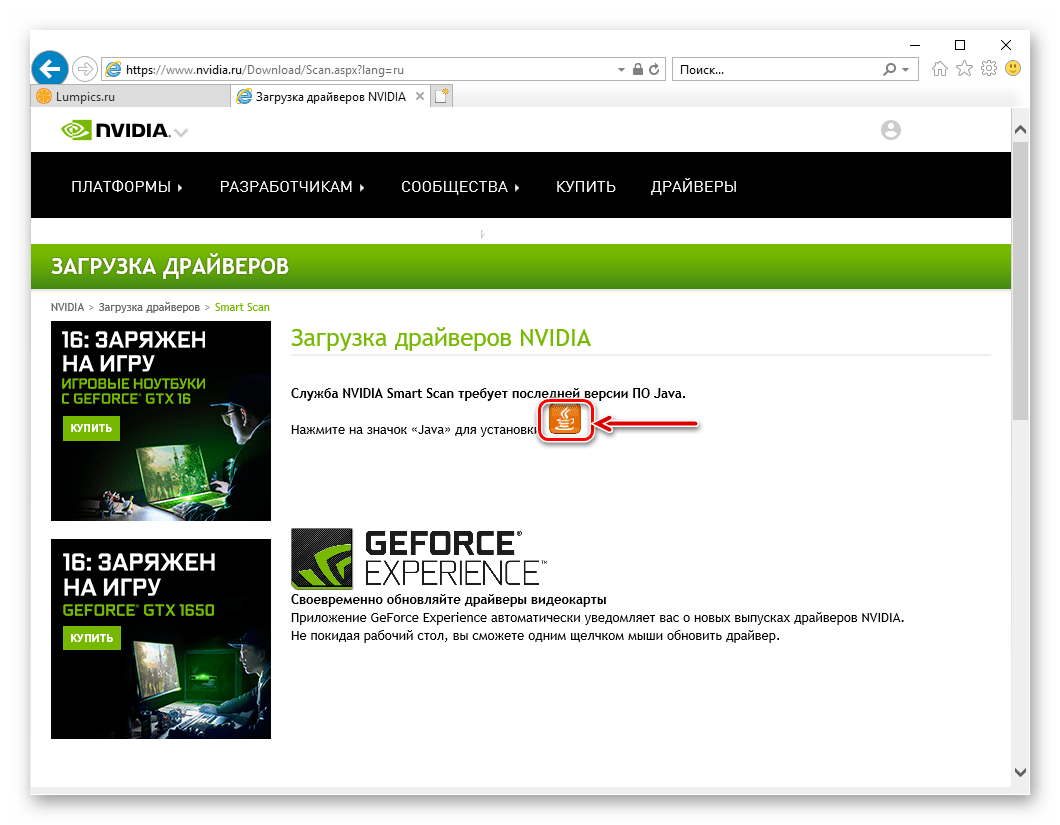Click the scrollbar down arrow
This screenshot has width=1060, height=825.
(1020, 772)
